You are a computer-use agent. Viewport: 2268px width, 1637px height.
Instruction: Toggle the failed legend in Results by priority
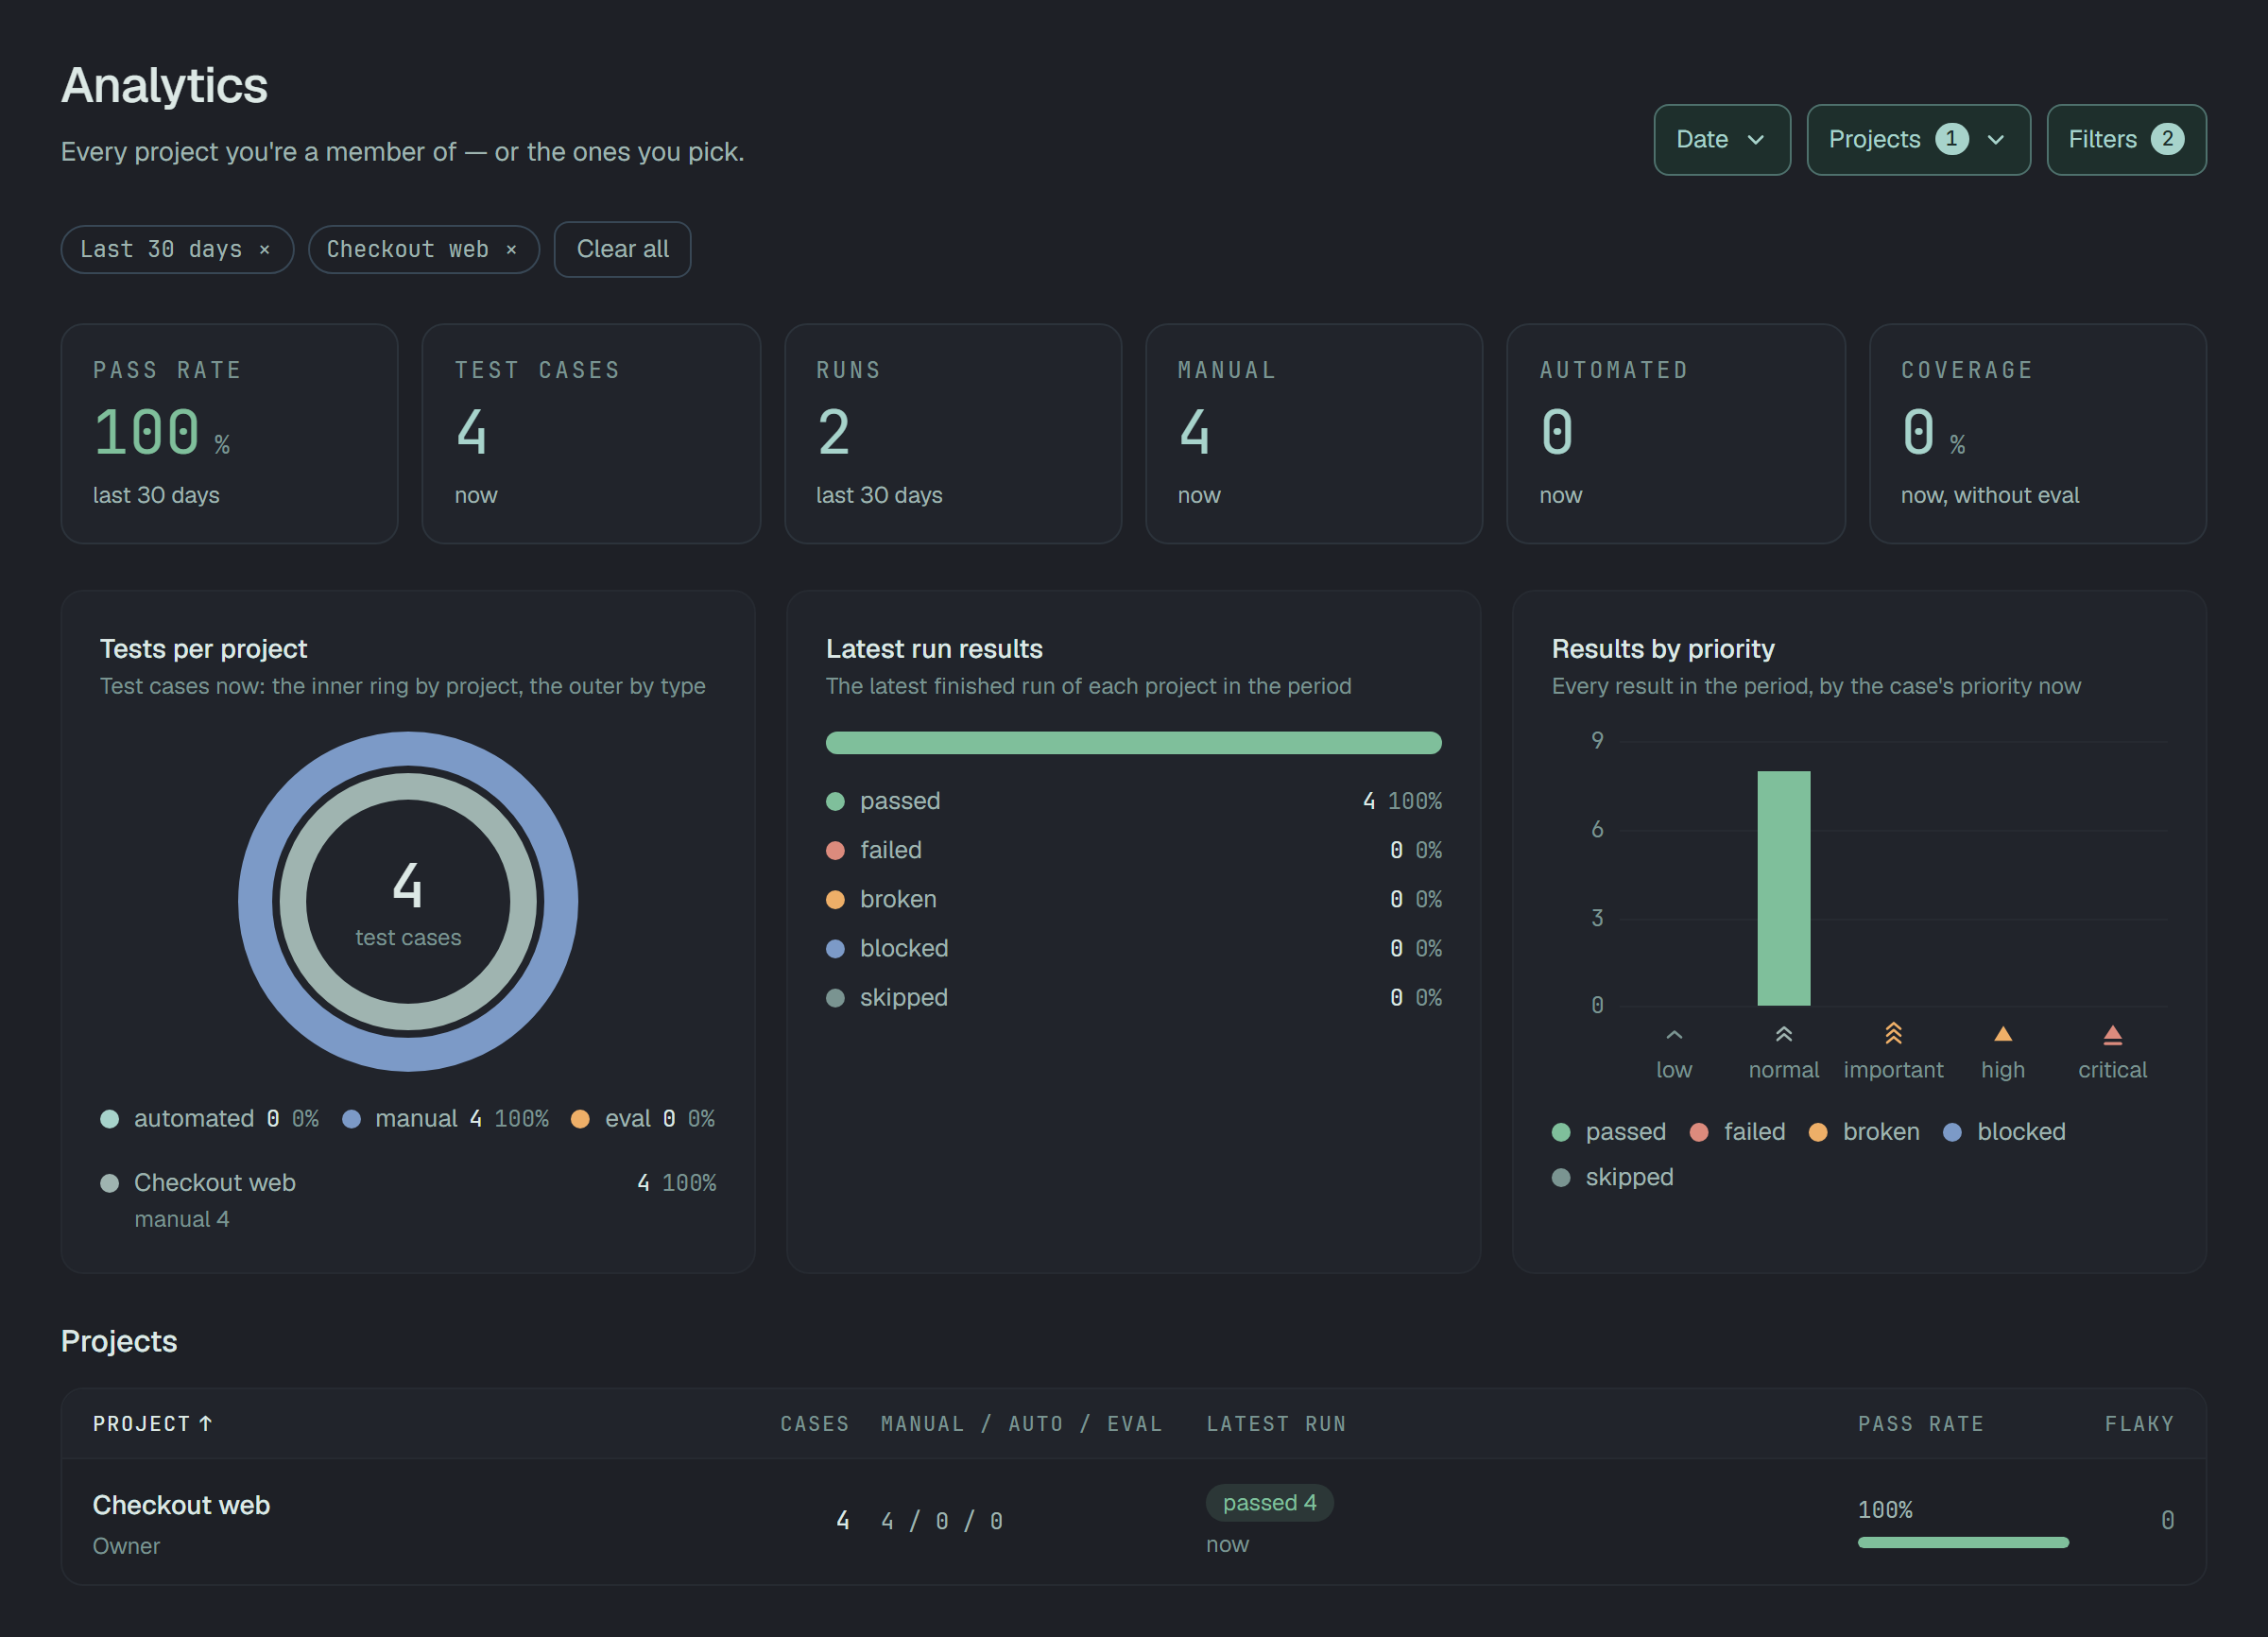1737,1131
